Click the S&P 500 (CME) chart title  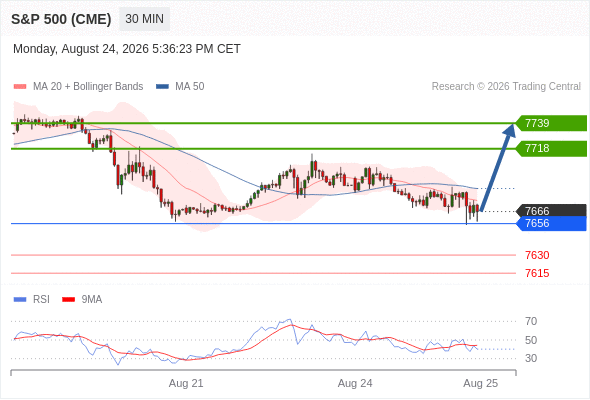61,19
